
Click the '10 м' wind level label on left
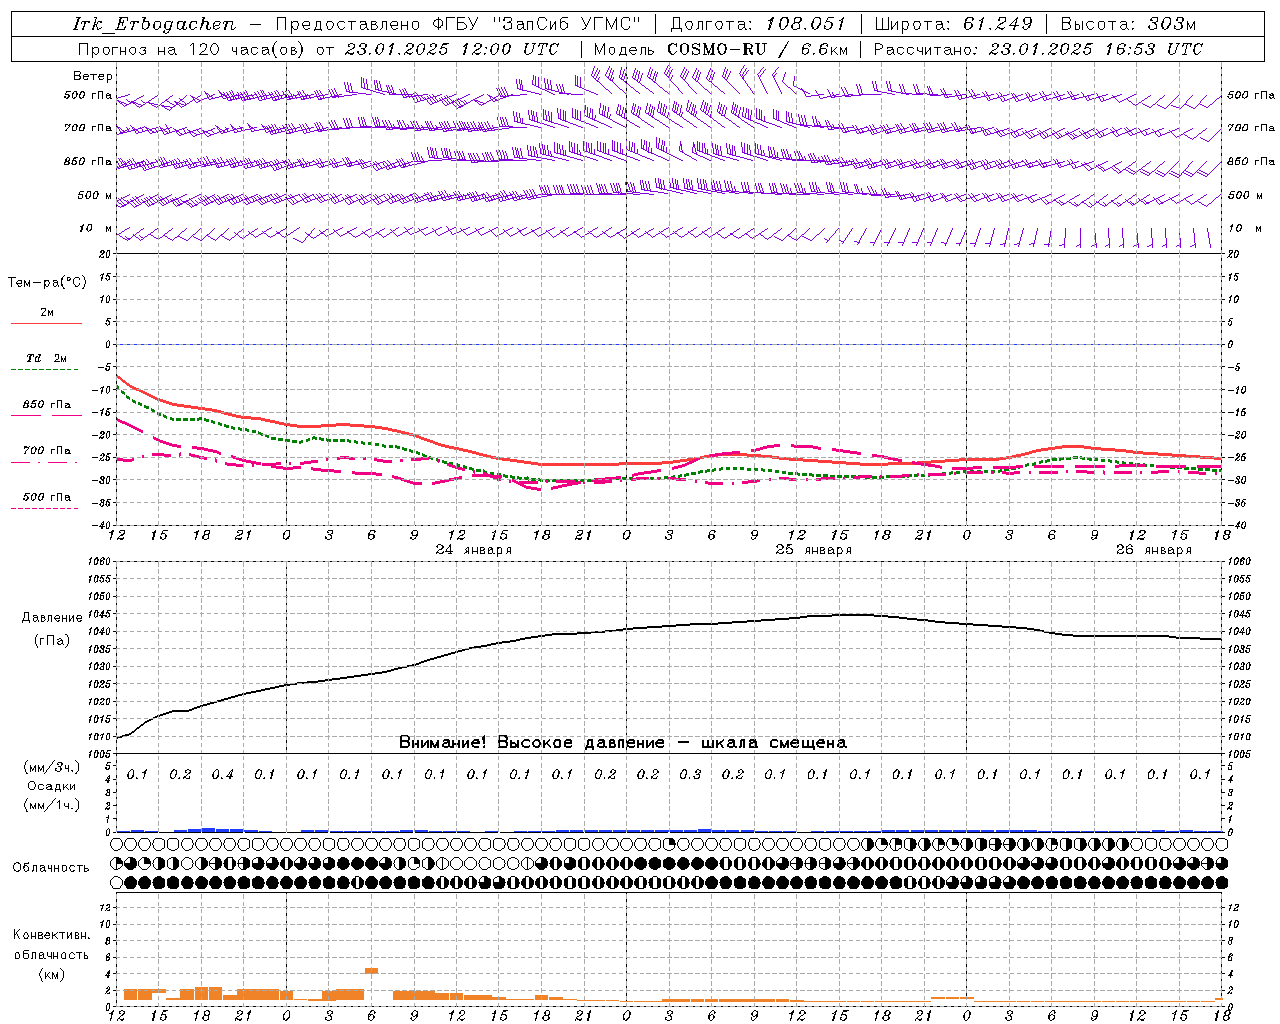tap(96, 229)
